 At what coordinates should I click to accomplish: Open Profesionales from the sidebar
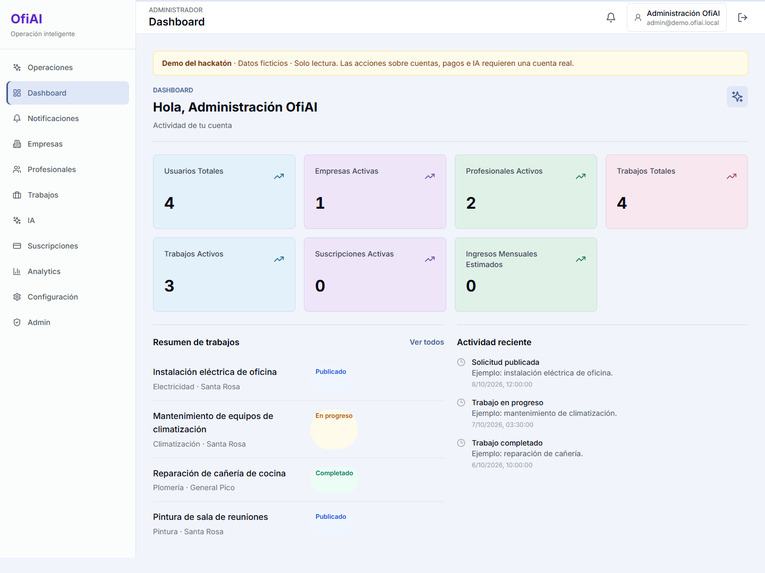[67, 169]
